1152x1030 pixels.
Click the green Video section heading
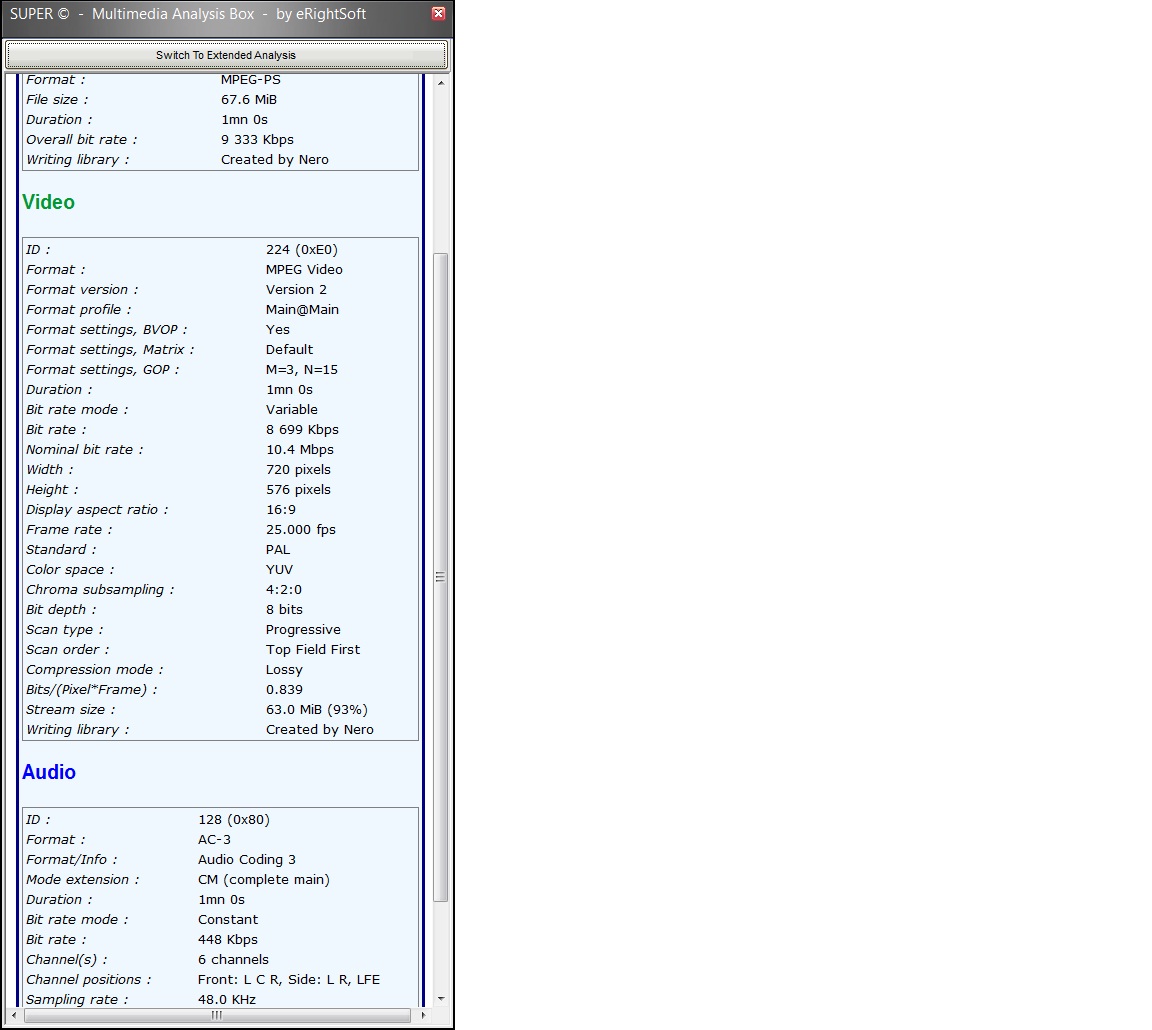click(48, 202)
